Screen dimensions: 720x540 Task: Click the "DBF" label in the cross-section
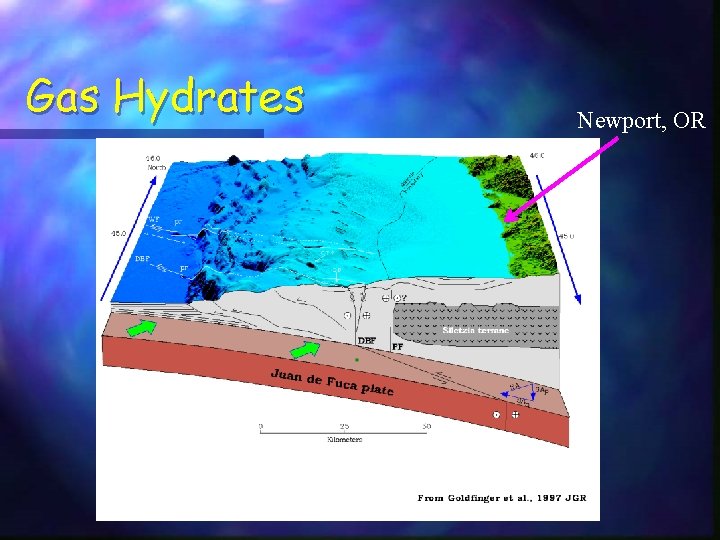pos(367,341)
